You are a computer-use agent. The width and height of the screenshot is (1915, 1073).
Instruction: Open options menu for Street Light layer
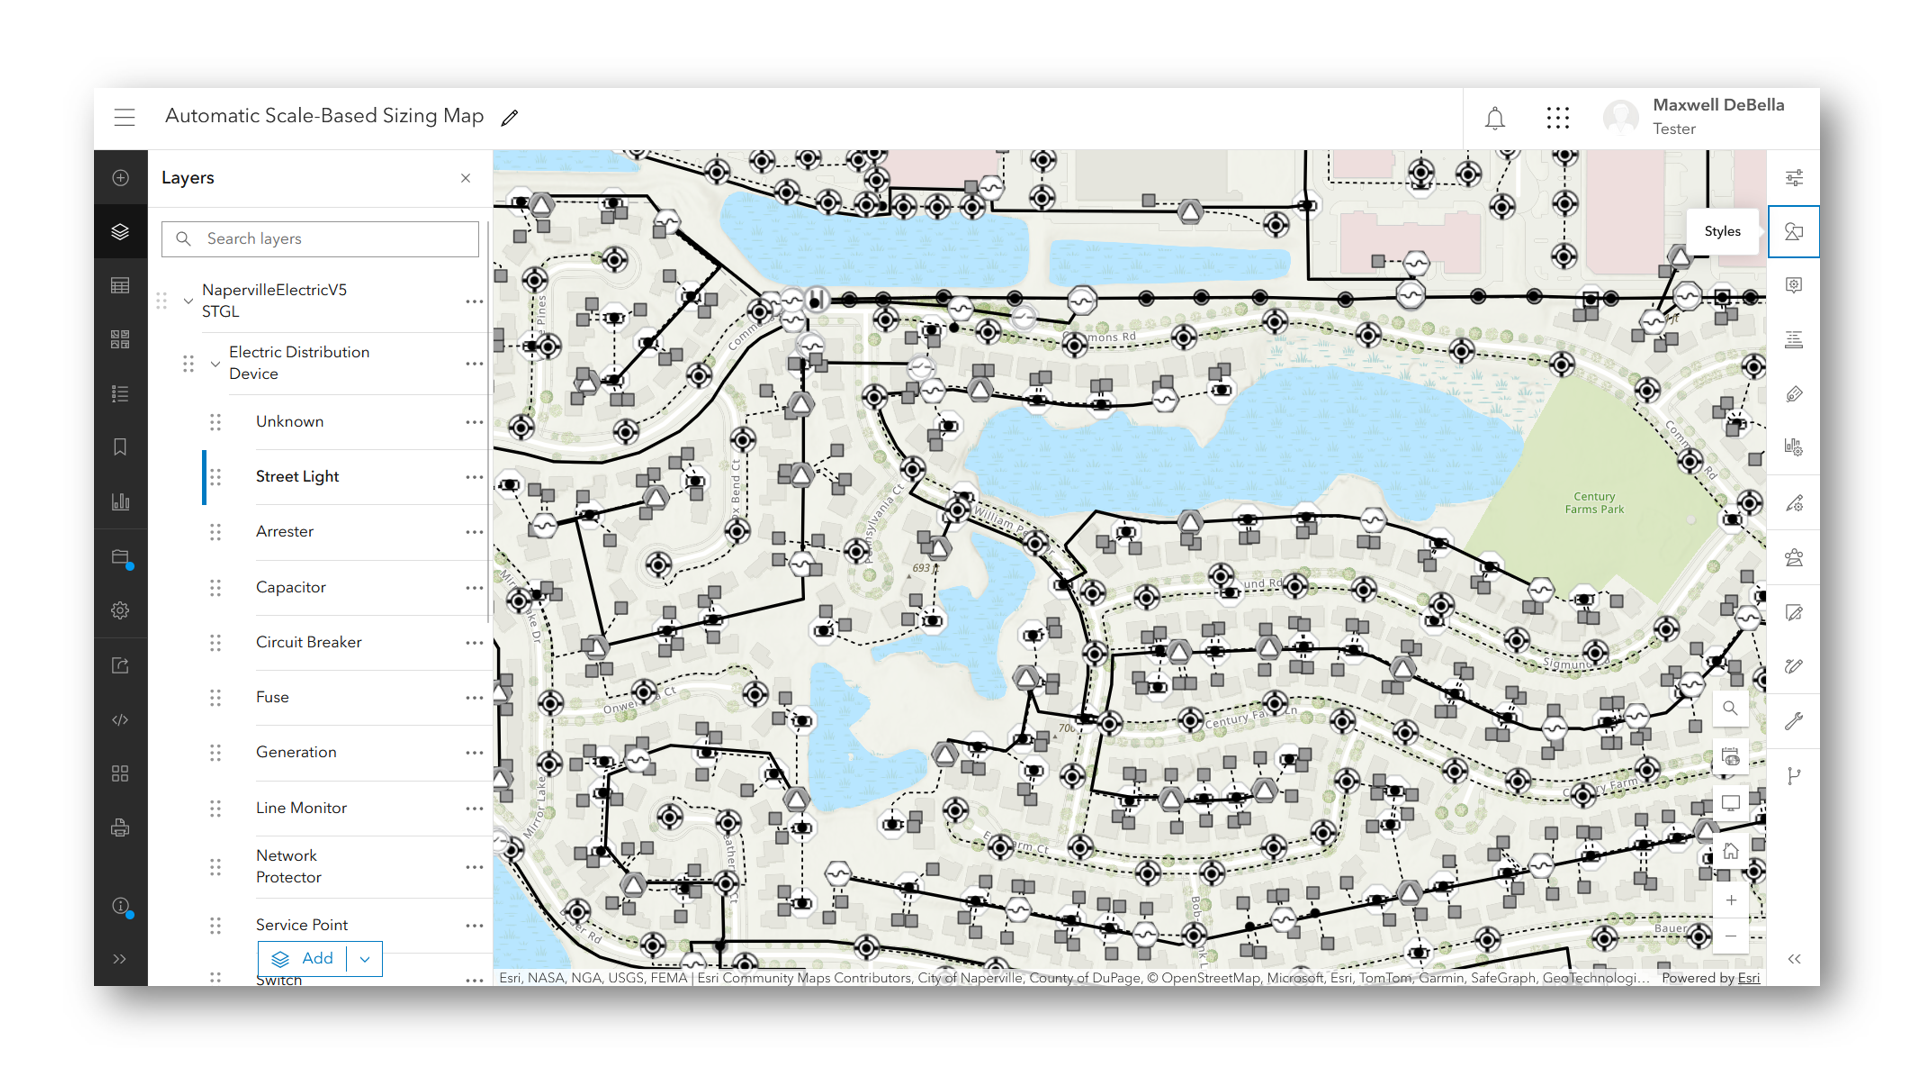474,477
